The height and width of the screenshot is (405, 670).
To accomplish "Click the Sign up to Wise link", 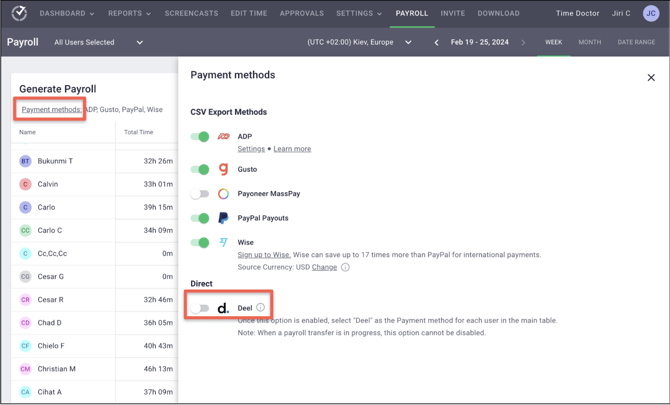I will pyautogui.click(x=264, y=255).
